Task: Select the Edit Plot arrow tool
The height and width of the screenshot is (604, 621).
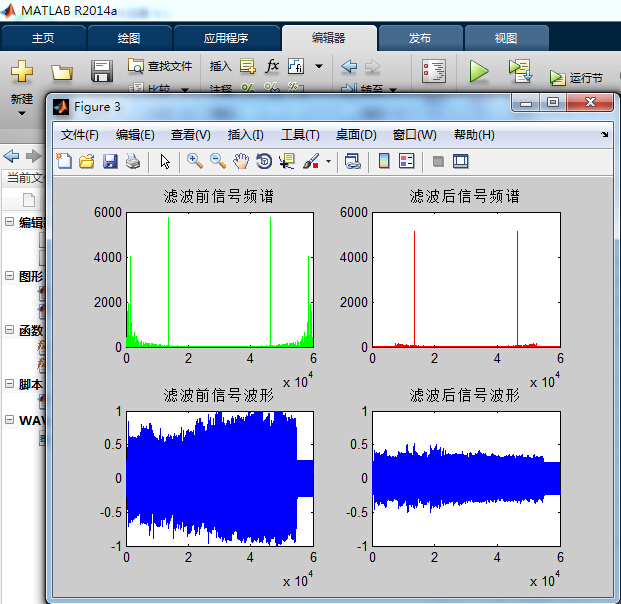Action: (165, 162)
